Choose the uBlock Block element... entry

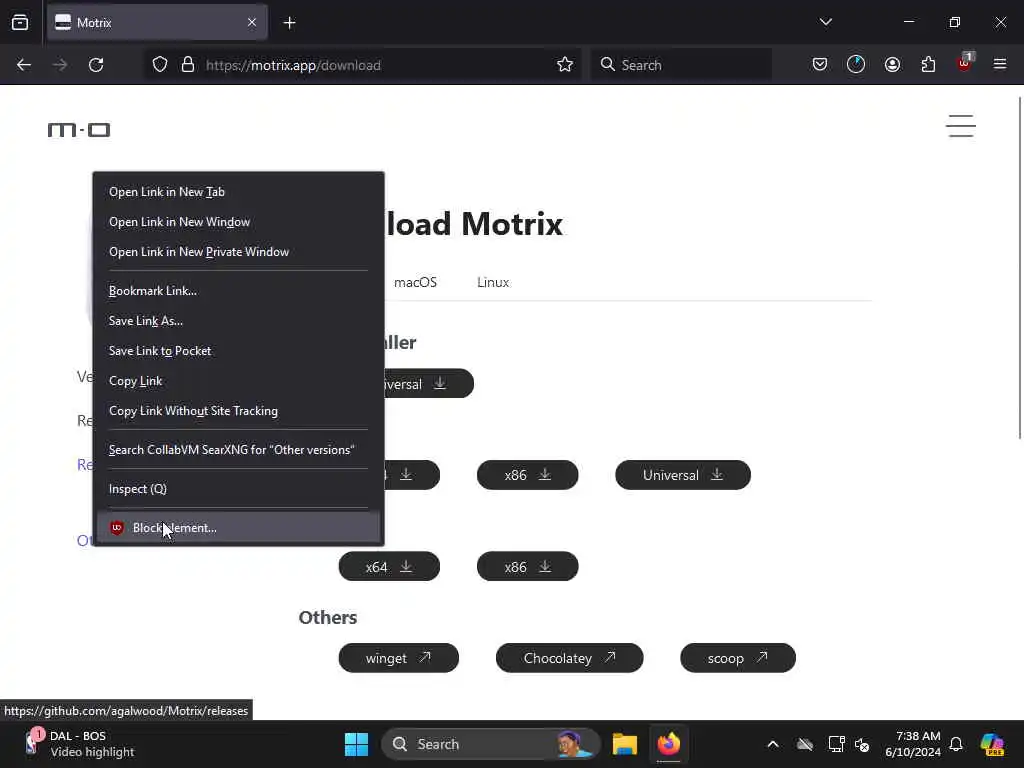tap(238, 528)
